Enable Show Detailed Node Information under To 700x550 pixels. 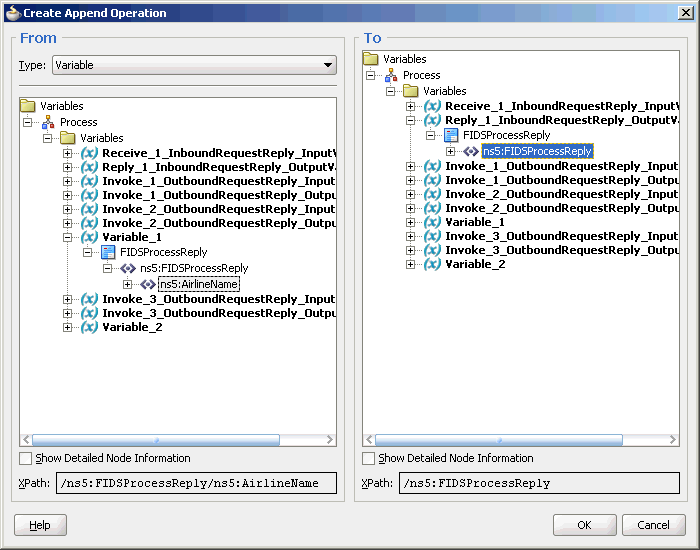click(x=369, y=458)
